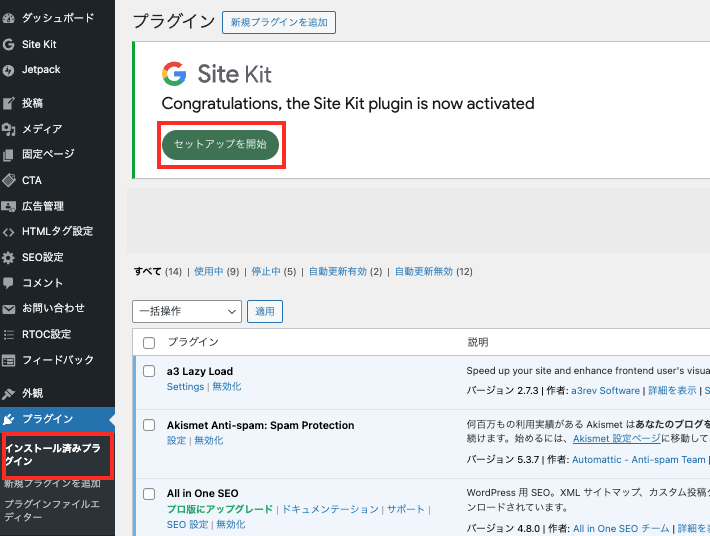This screenshot has height=536, width=710.
Task: Click SEO 設定 link under All in One SEO
Action: 187,525
